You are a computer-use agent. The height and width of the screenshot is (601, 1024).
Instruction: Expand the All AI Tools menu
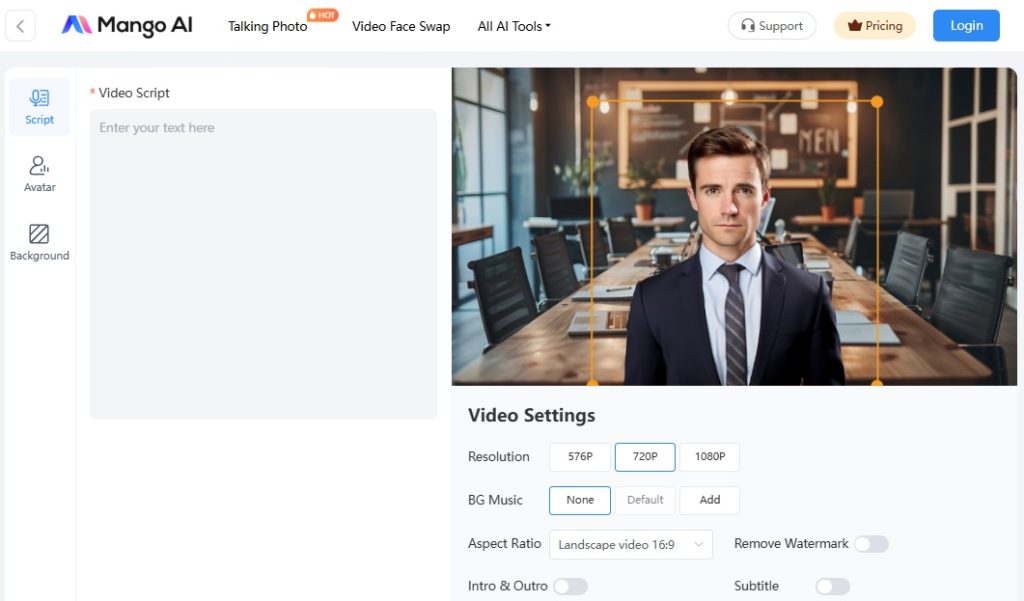tap(514, 26)
